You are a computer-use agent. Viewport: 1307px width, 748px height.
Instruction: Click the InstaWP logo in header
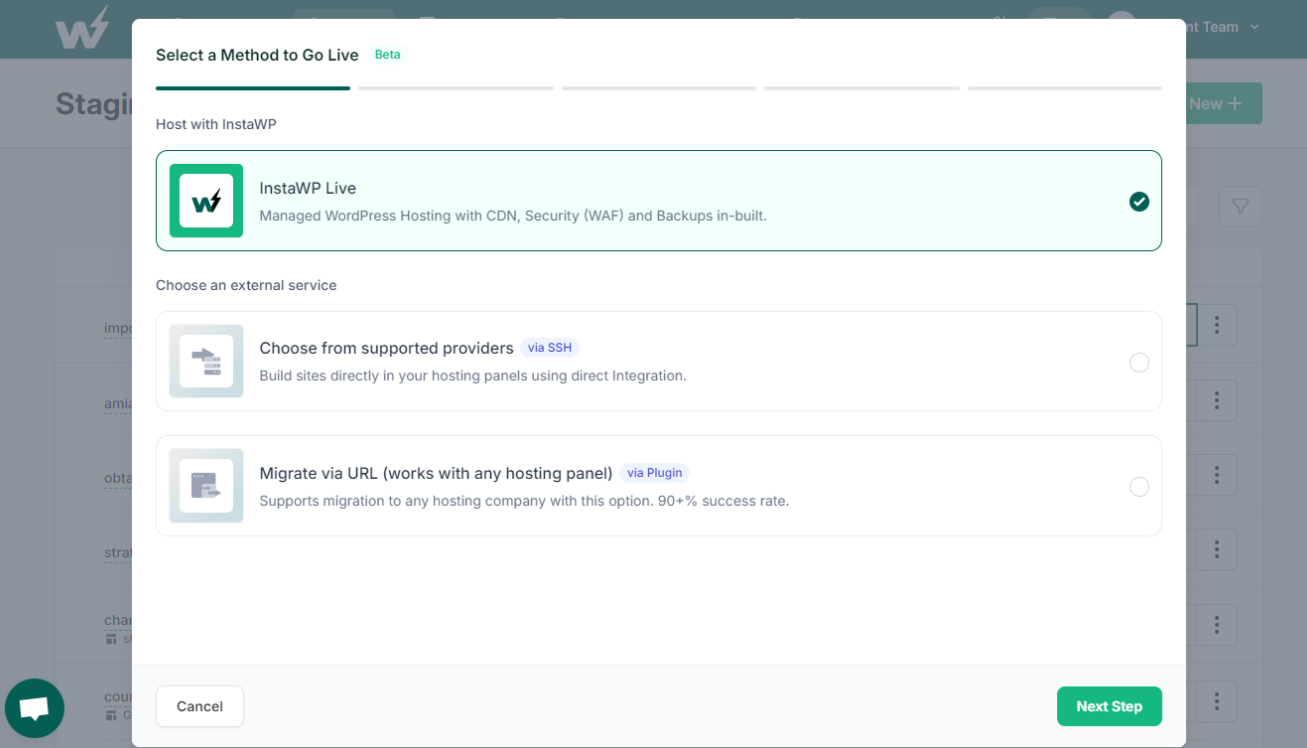pos(82,28)
